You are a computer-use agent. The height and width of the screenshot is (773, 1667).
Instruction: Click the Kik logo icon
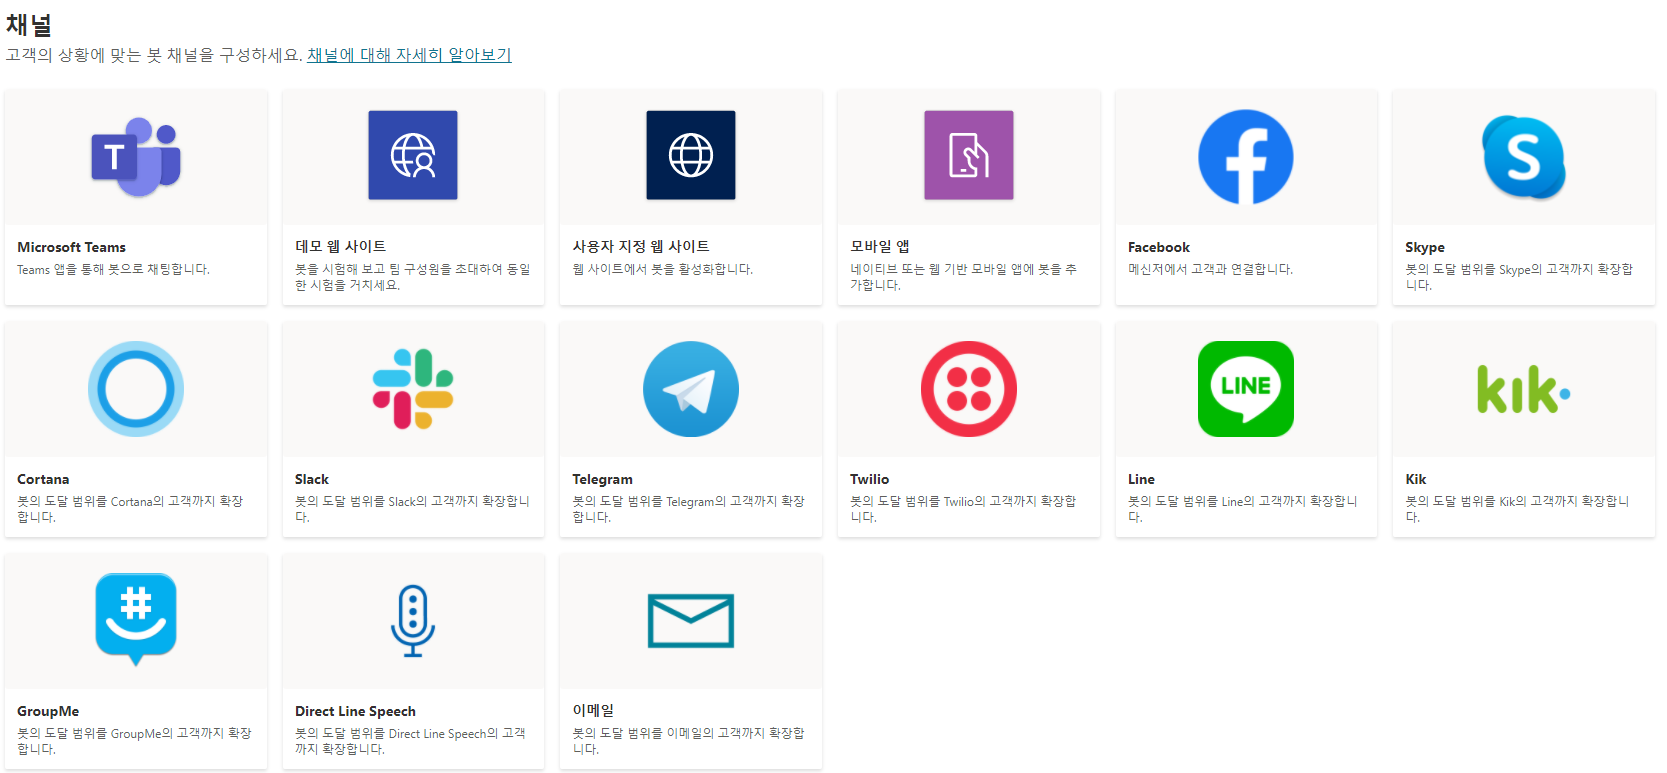coord(1524,390)
